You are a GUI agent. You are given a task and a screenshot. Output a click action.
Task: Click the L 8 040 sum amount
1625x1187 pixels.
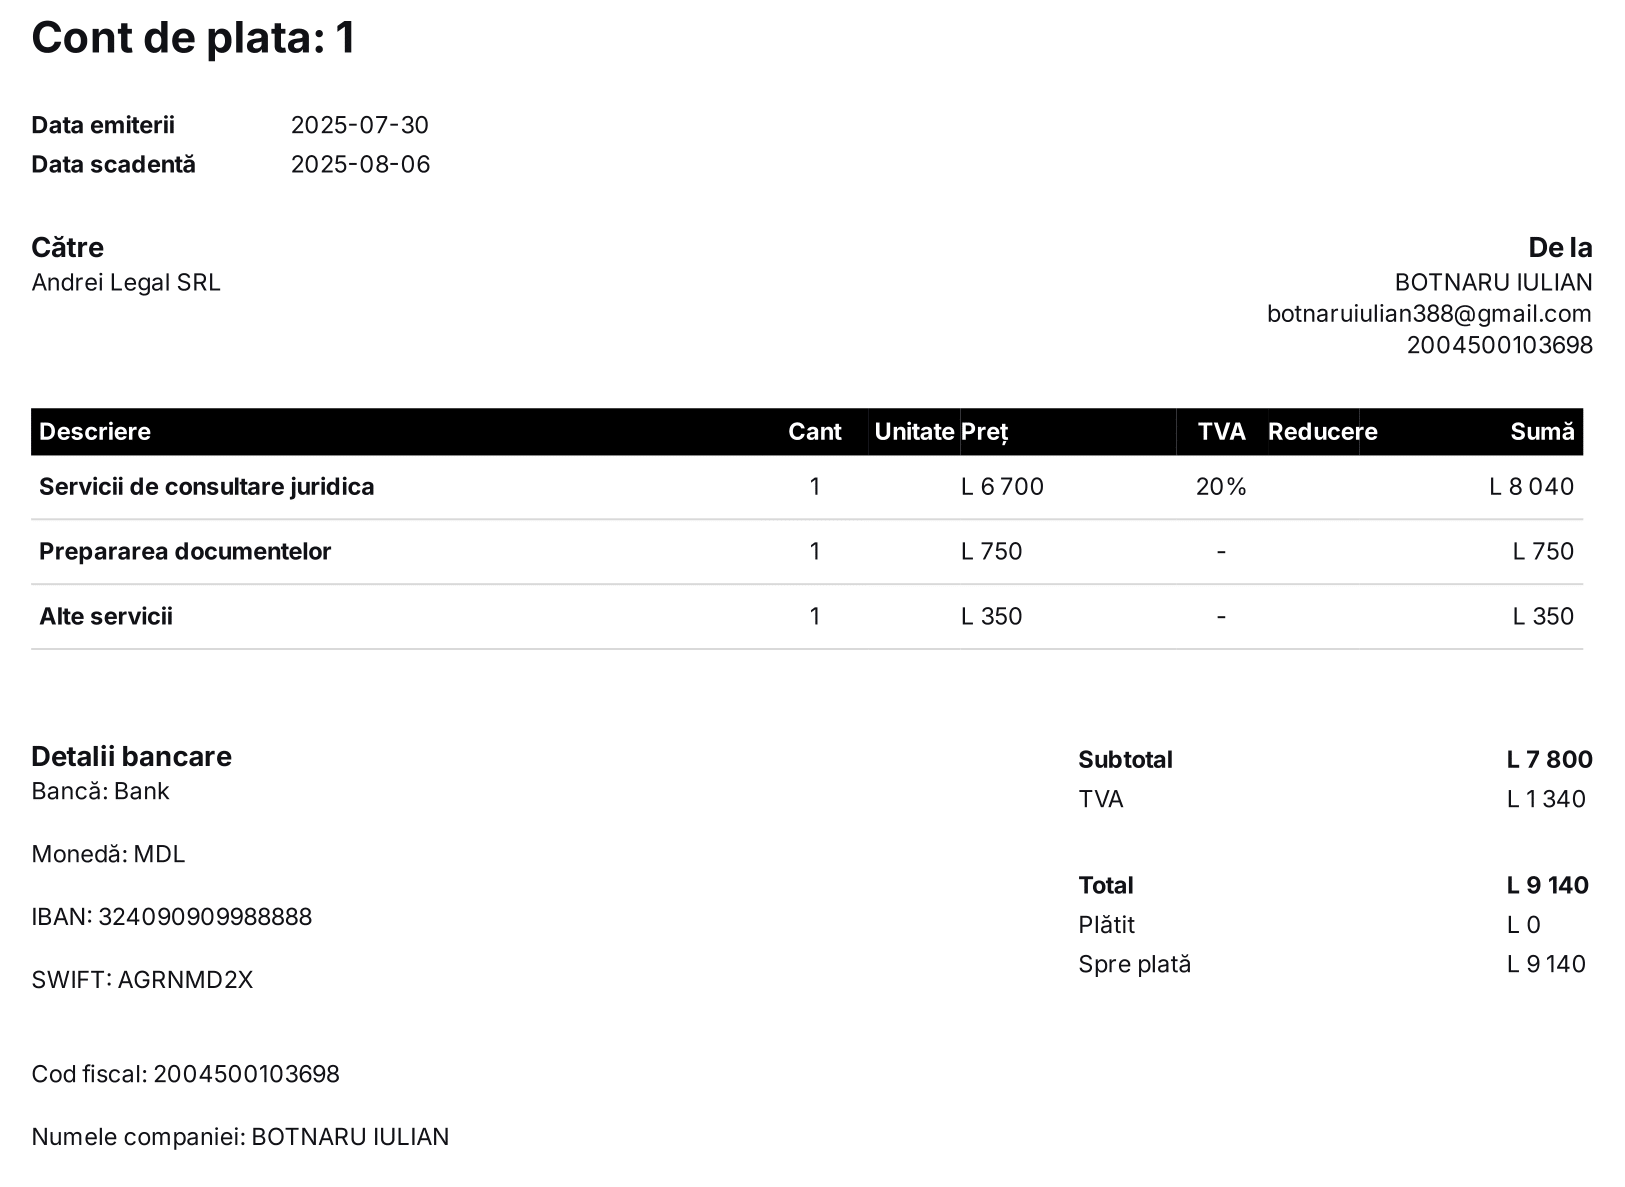pyautogui.click(x=1530, y=487)
